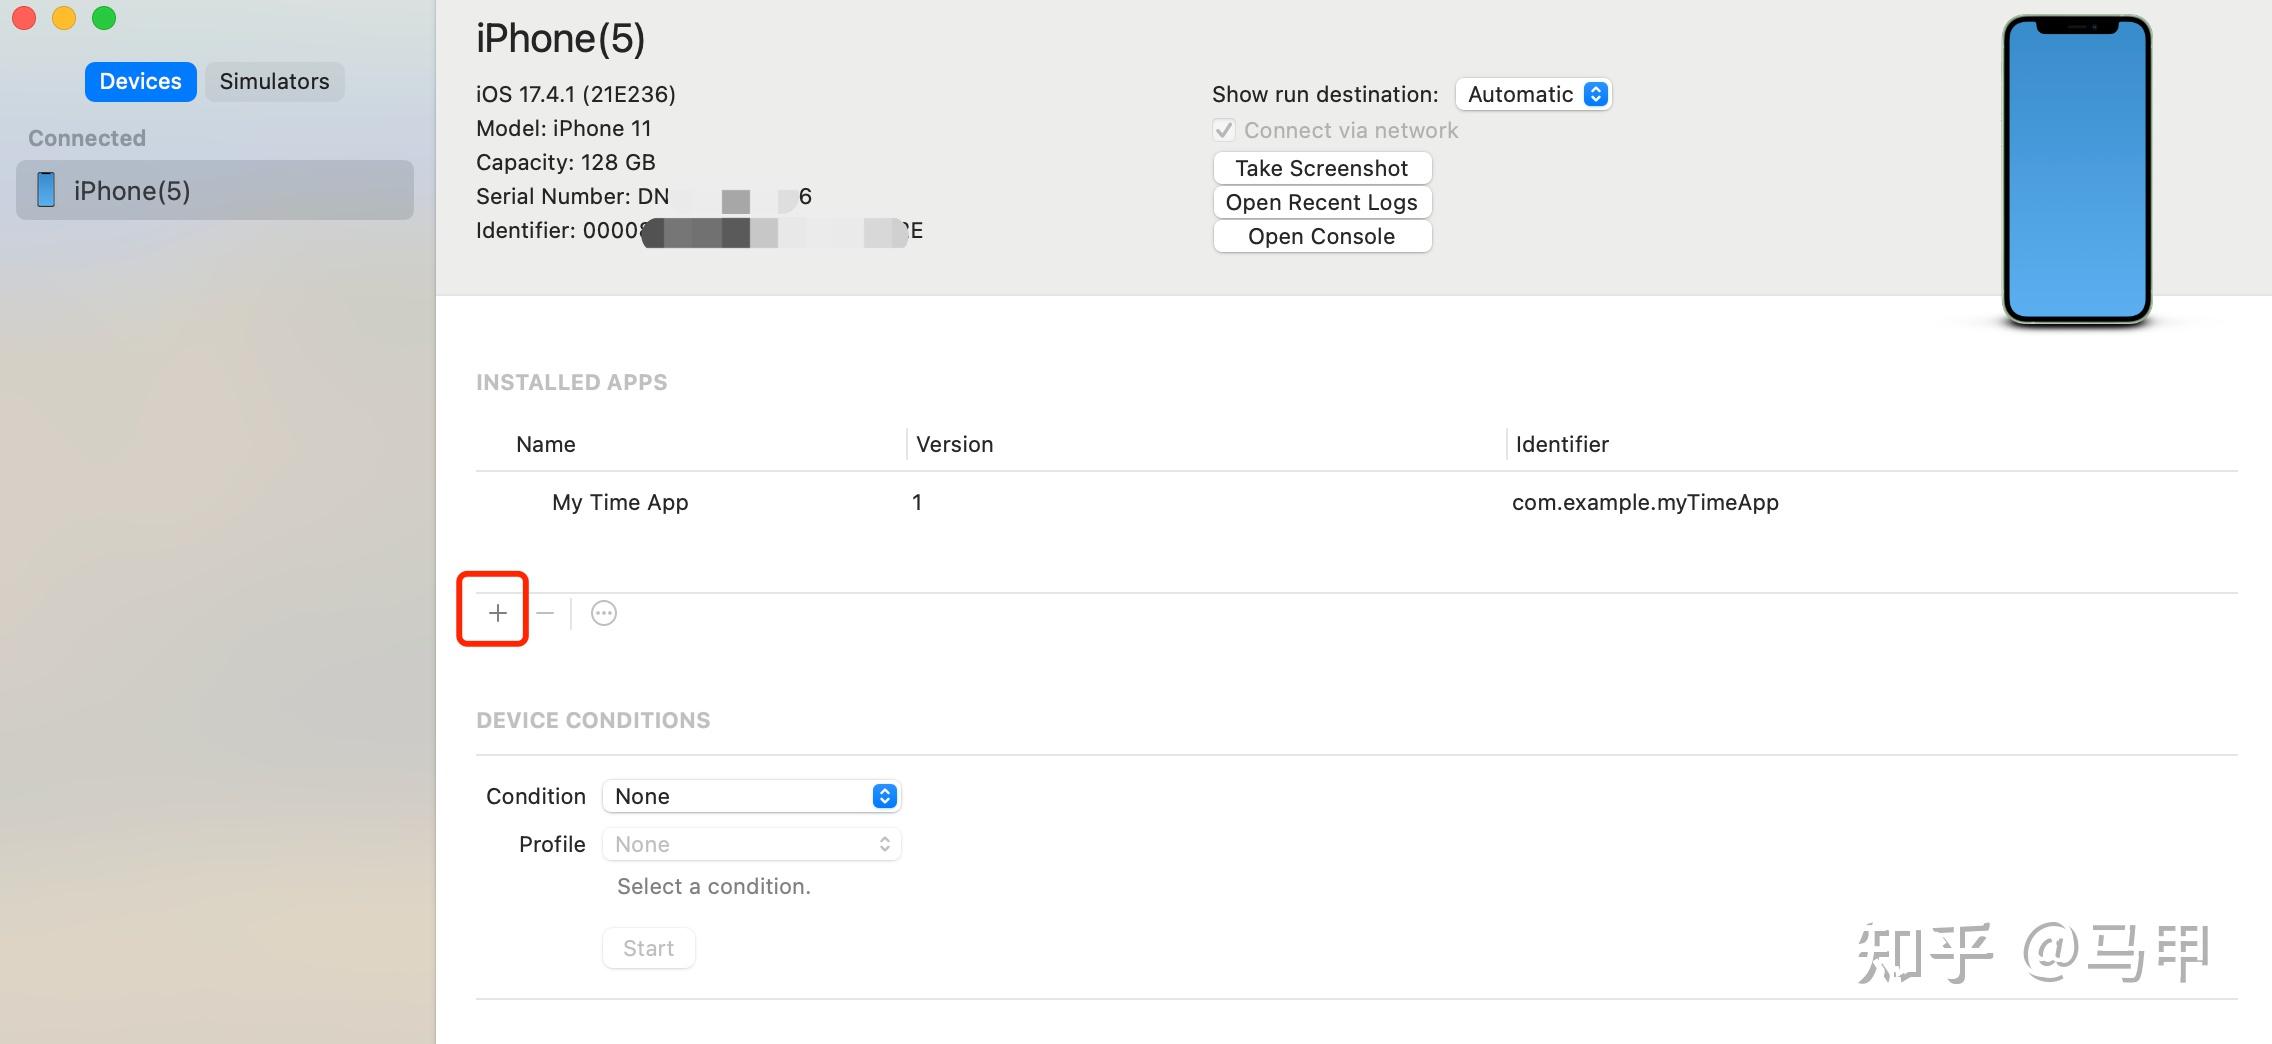Click the minus icon to remove app
2272x1044 pixels.
[545, 612]
